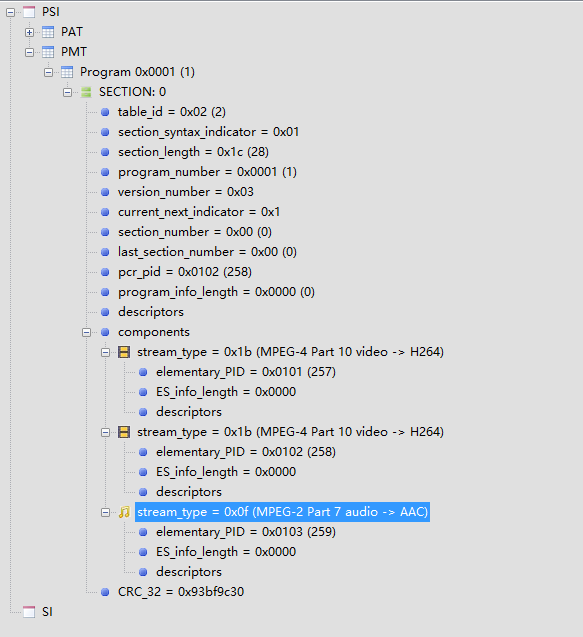Click the bullet icon beside pcr_pid

point(105,272)
